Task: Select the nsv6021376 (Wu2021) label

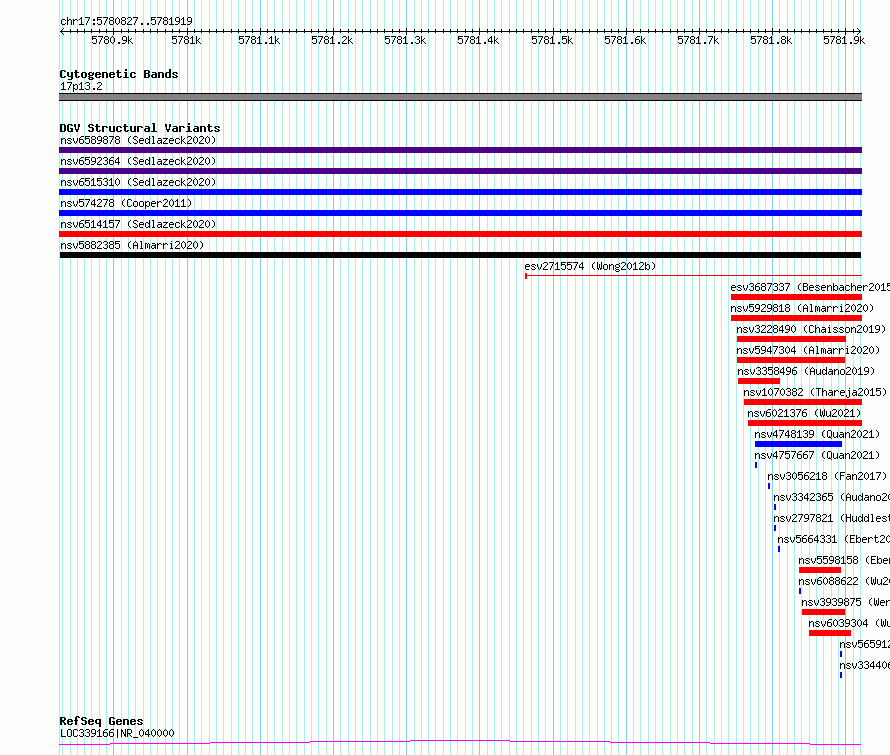Action: coord(804,413)
